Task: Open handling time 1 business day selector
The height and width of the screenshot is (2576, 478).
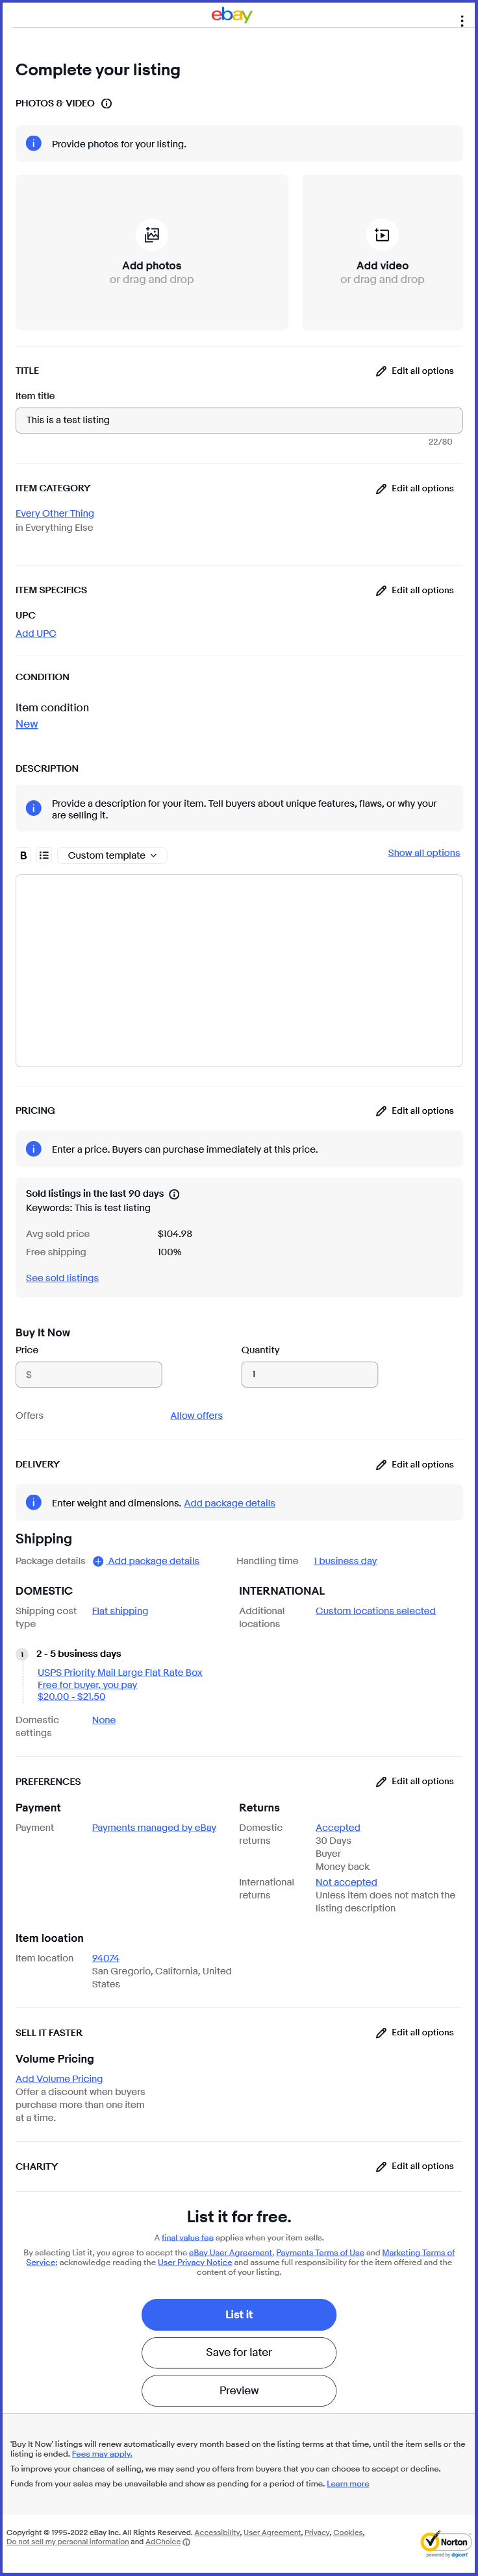Action: (345, 1561)
